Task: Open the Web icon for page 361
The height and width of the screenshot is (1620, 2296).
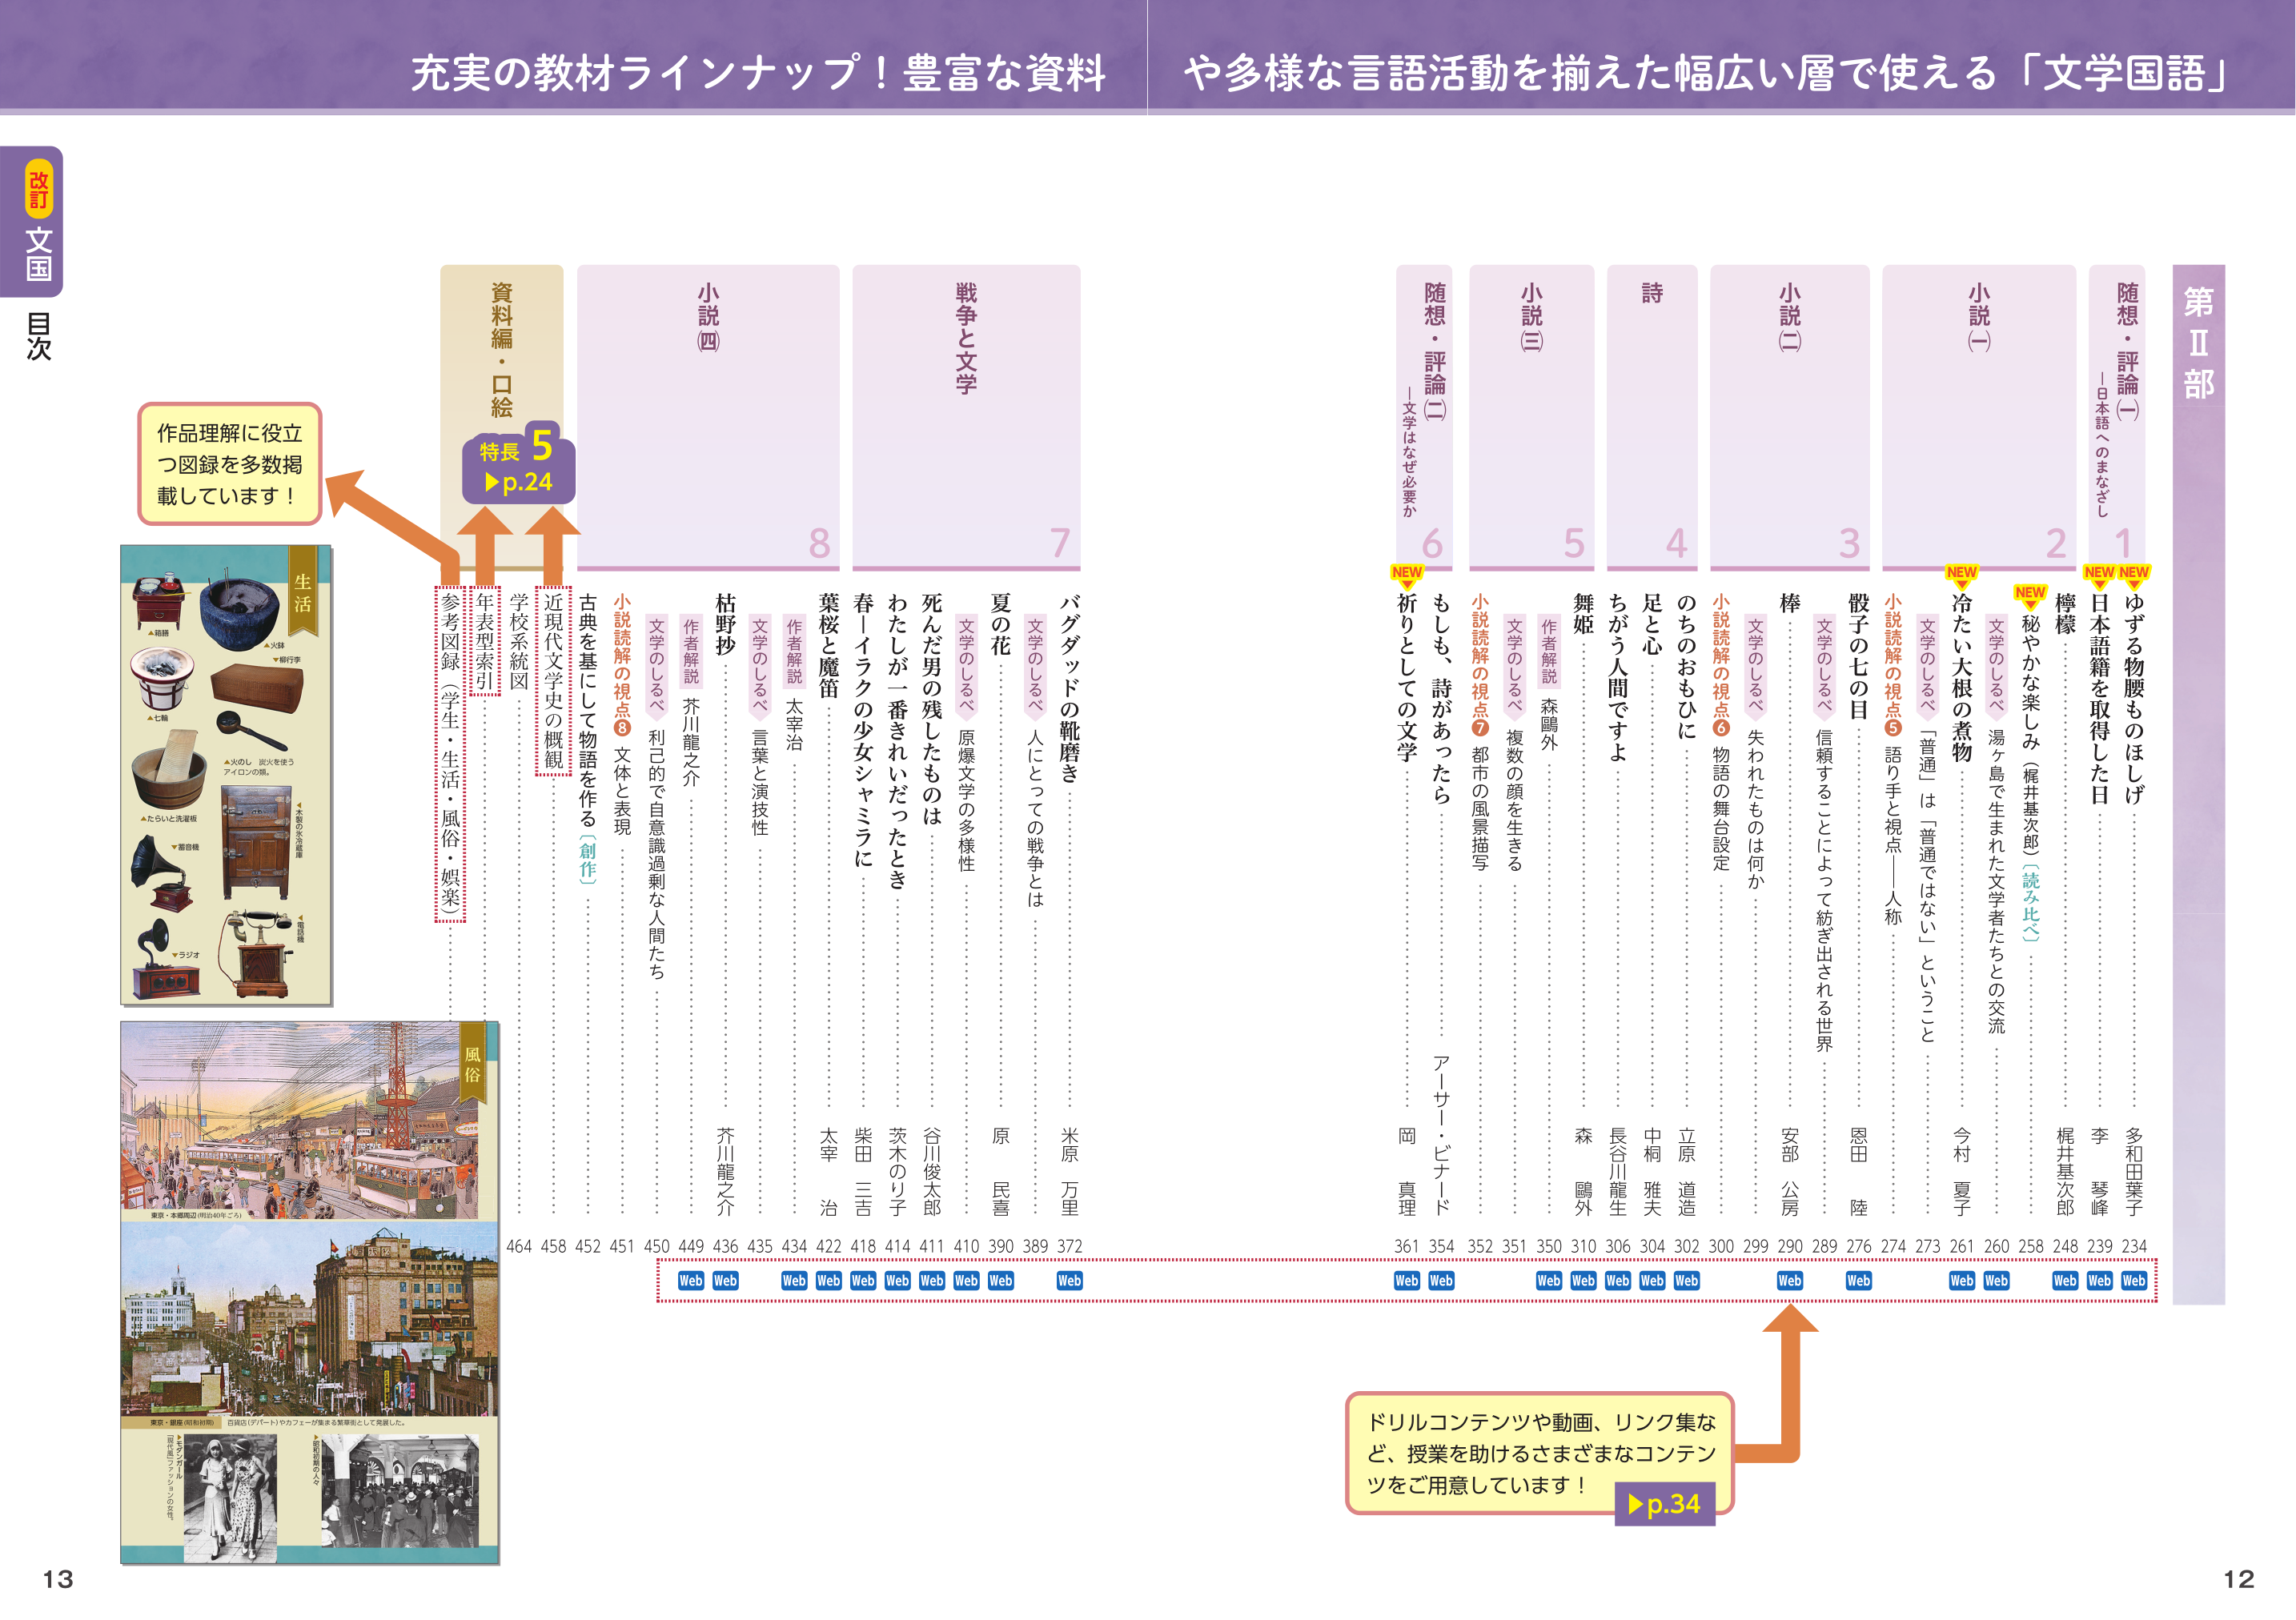Action: tap(1406, 1280)
